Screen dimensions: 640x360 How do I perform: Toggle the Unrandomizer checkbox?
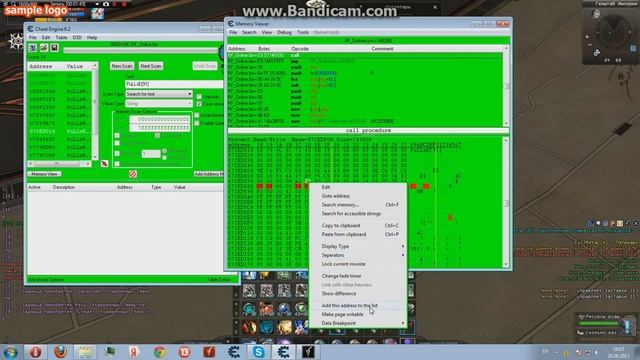pyautogui.click(x=197, y=116)
